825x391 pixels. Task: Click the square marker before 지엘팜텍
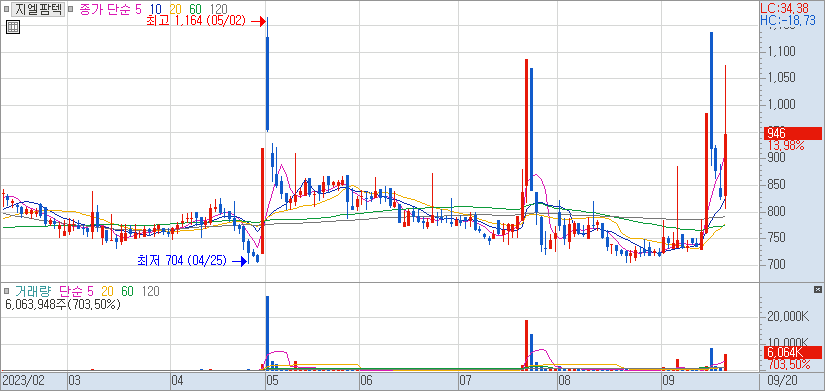point(6,9)
